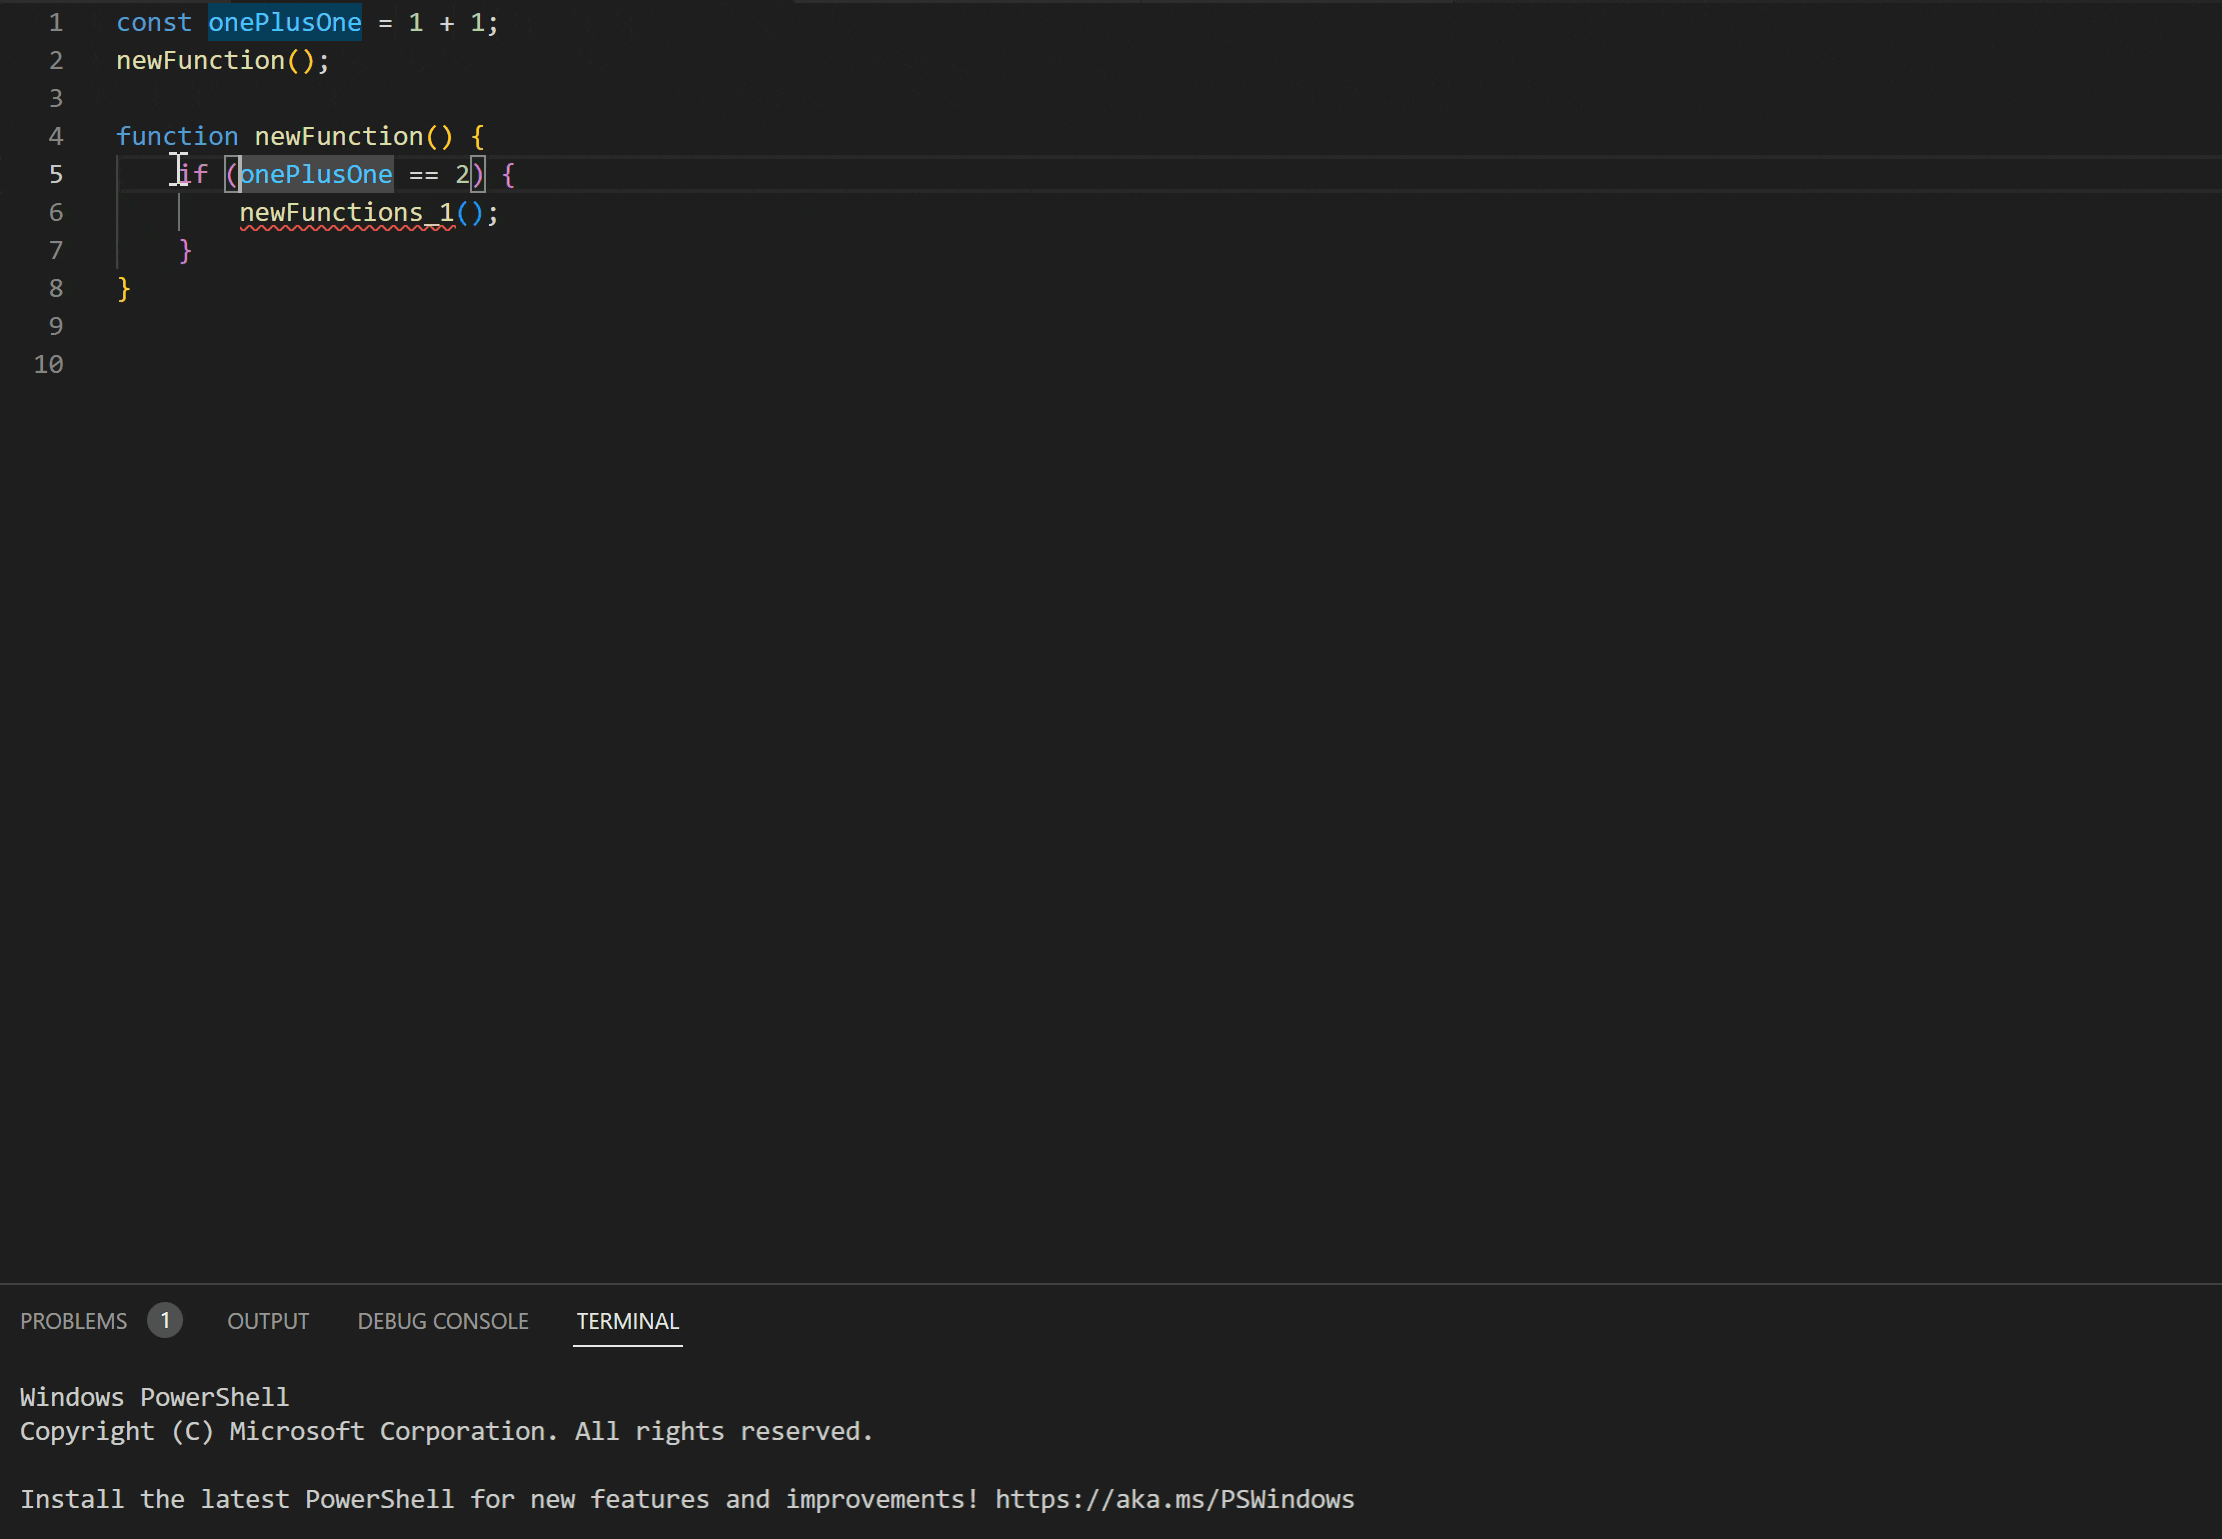Click the 'Windows PowerShell' terminal line

tap(154, 1397)
